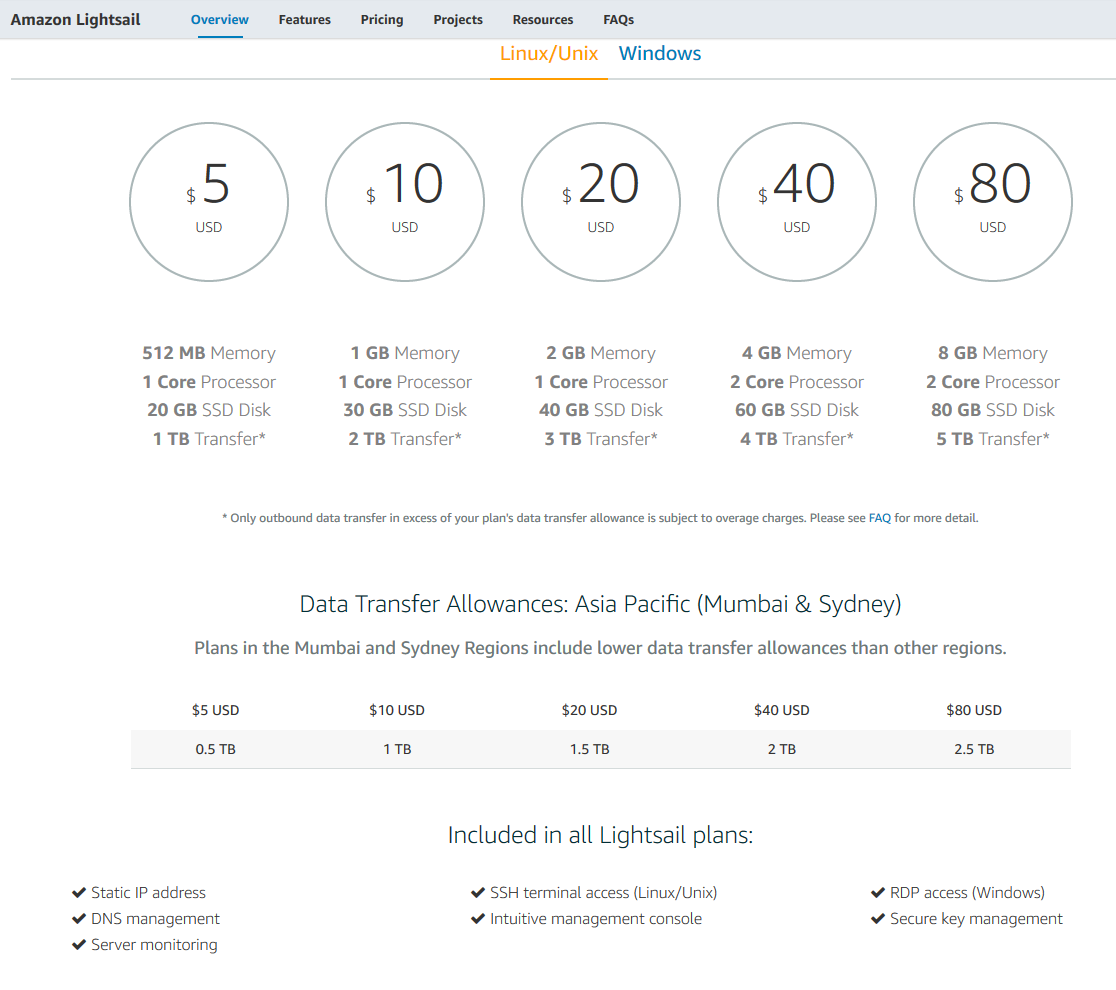Click the Amazon Lightsail title
This screenshot has width=1116, height=990.
click(x=75, y=20)
